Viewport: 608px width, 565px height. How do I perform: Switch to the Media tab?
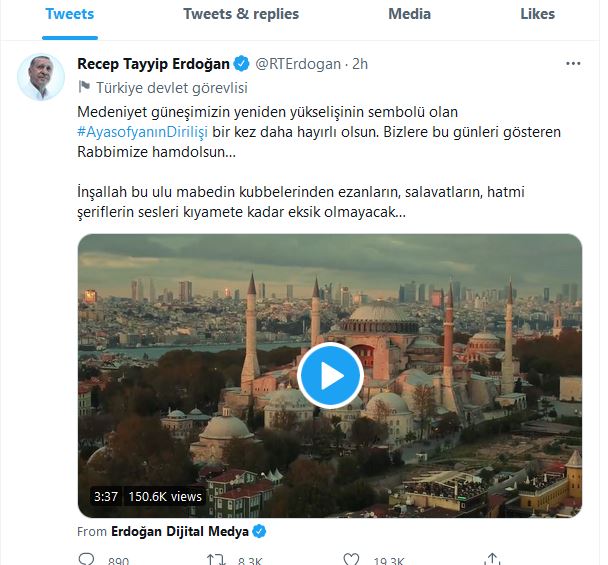click(x=409, y=15)
